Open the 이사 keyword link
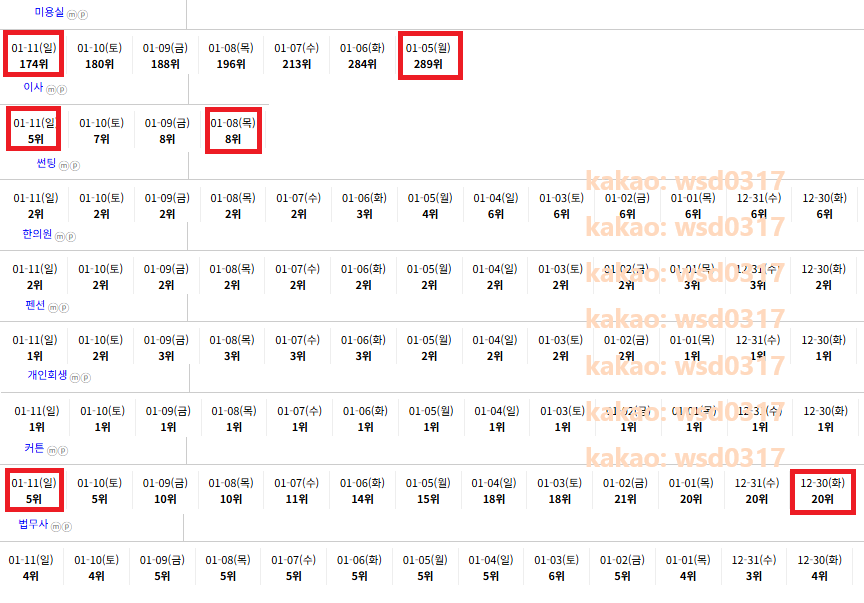Viewport: 864px width, 603px height. coord(33,88)
